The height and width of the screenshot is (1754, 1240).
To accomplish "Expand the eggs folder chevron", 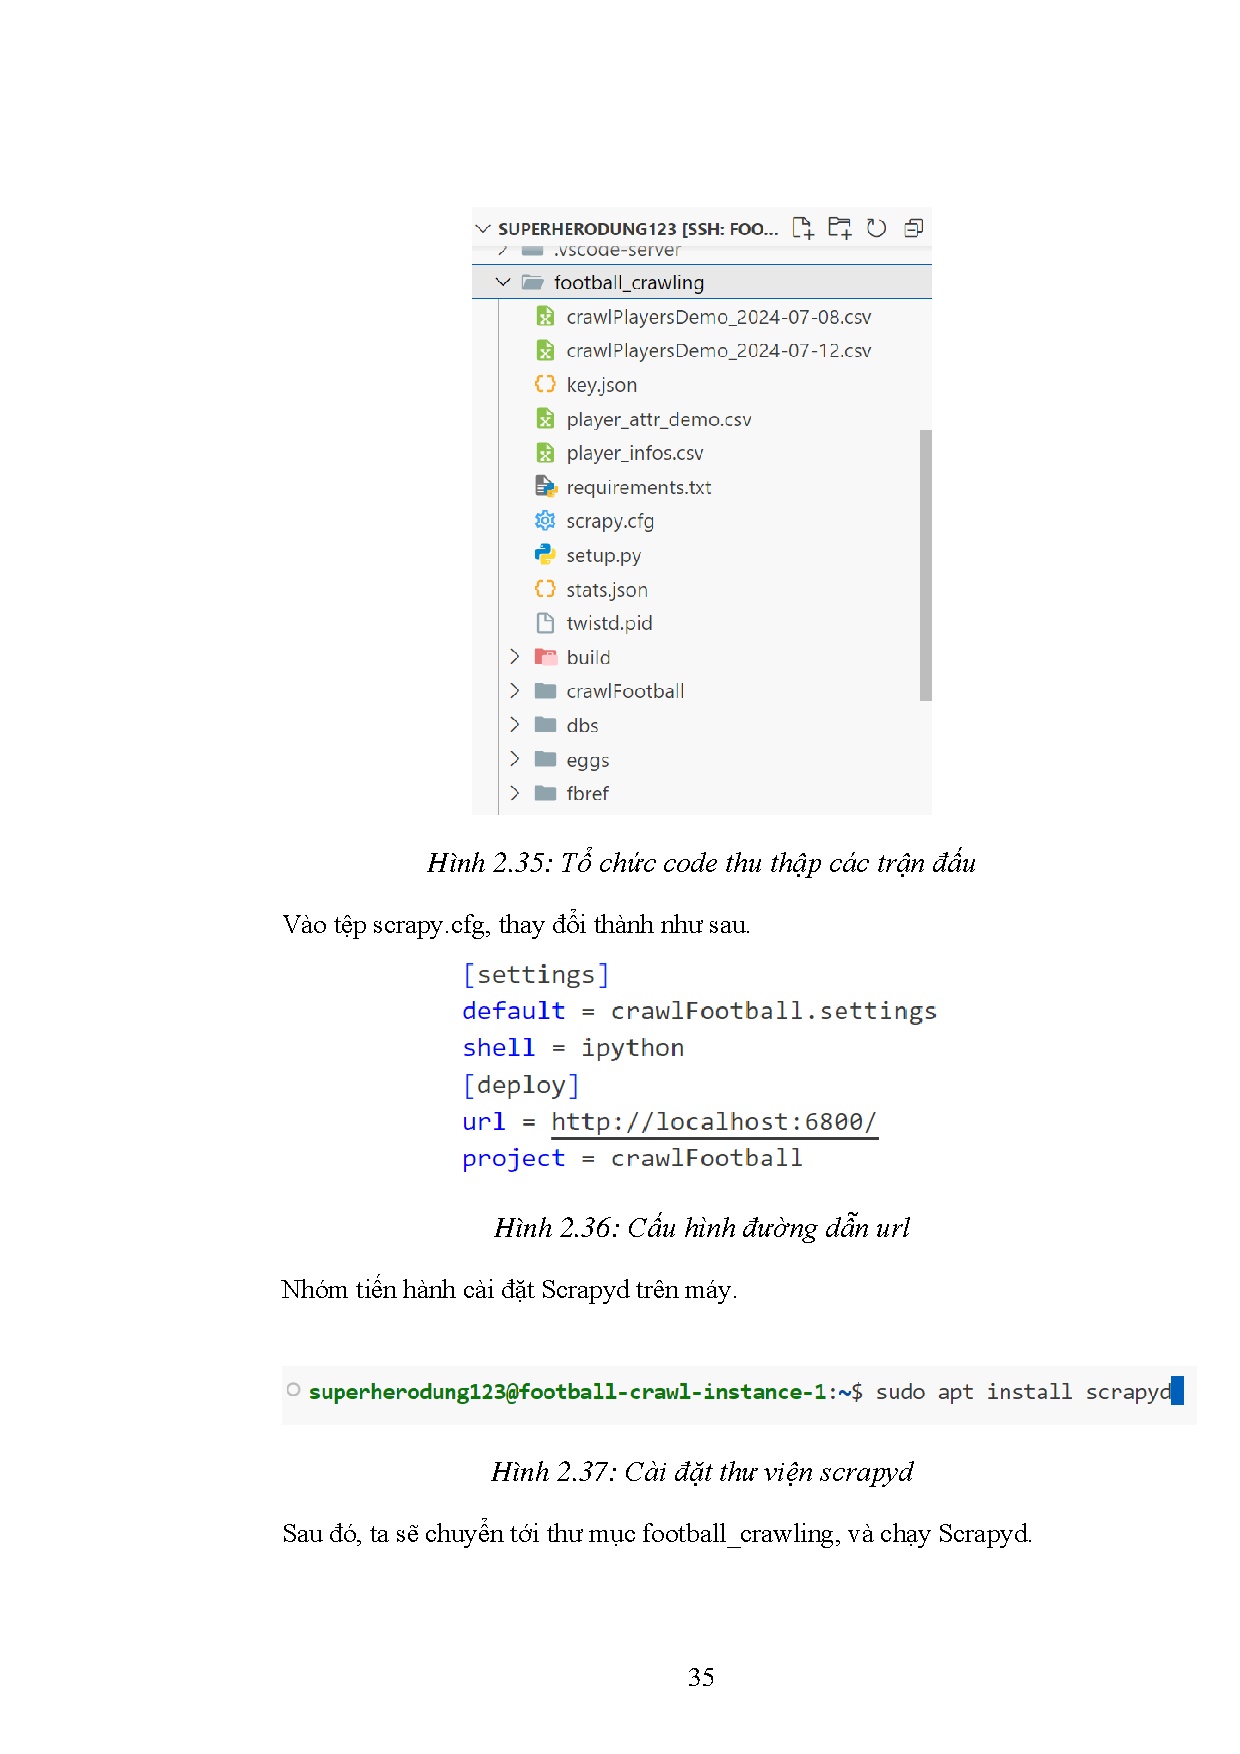I will click(514, 759).
